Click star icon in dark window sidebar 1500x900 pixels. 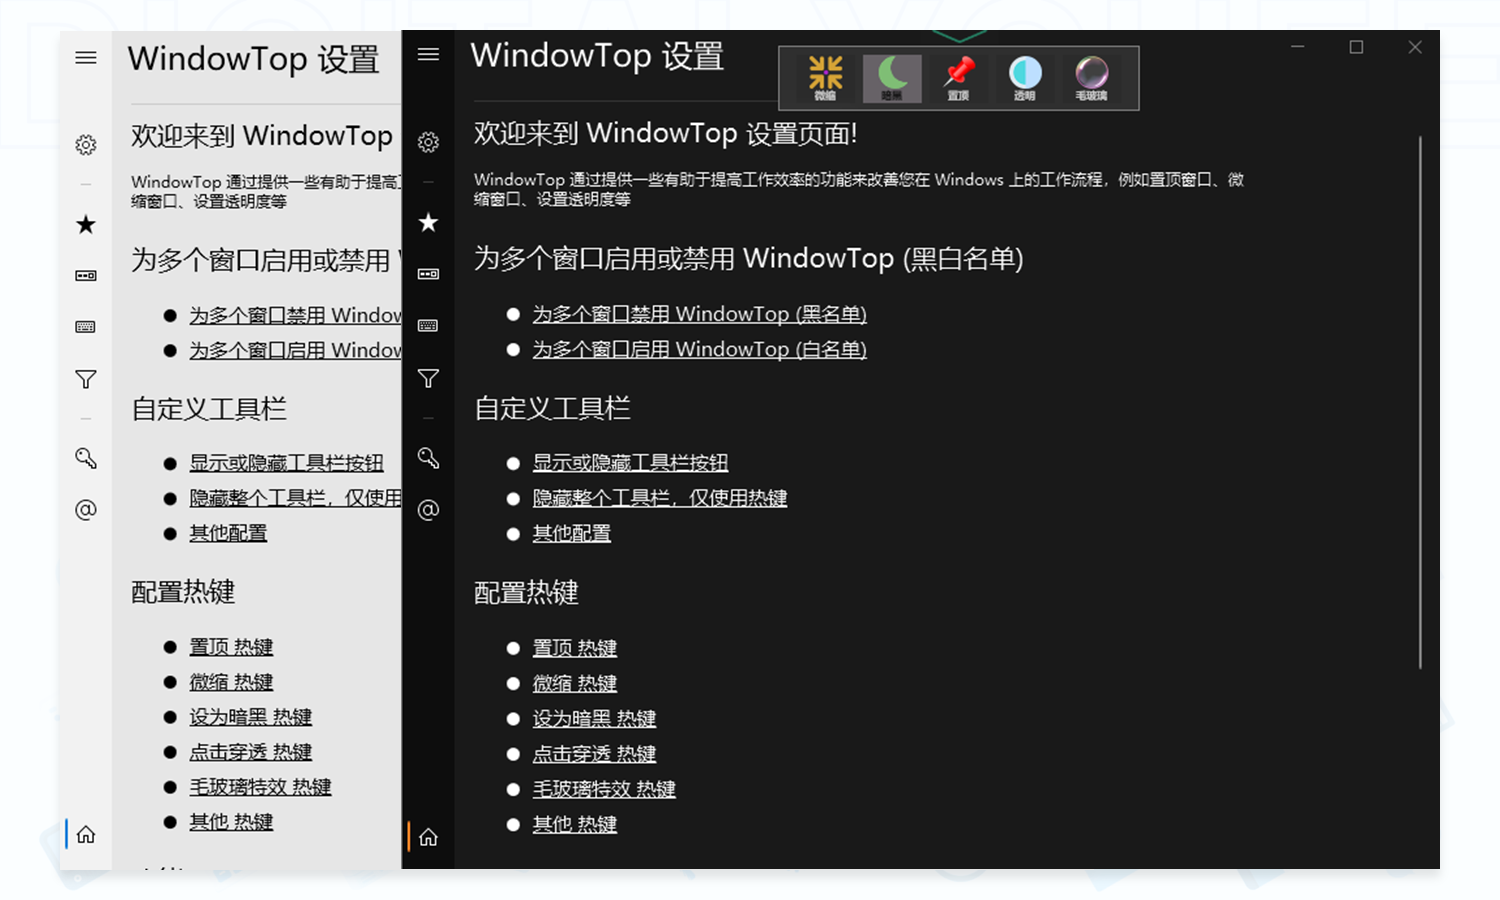428,222
